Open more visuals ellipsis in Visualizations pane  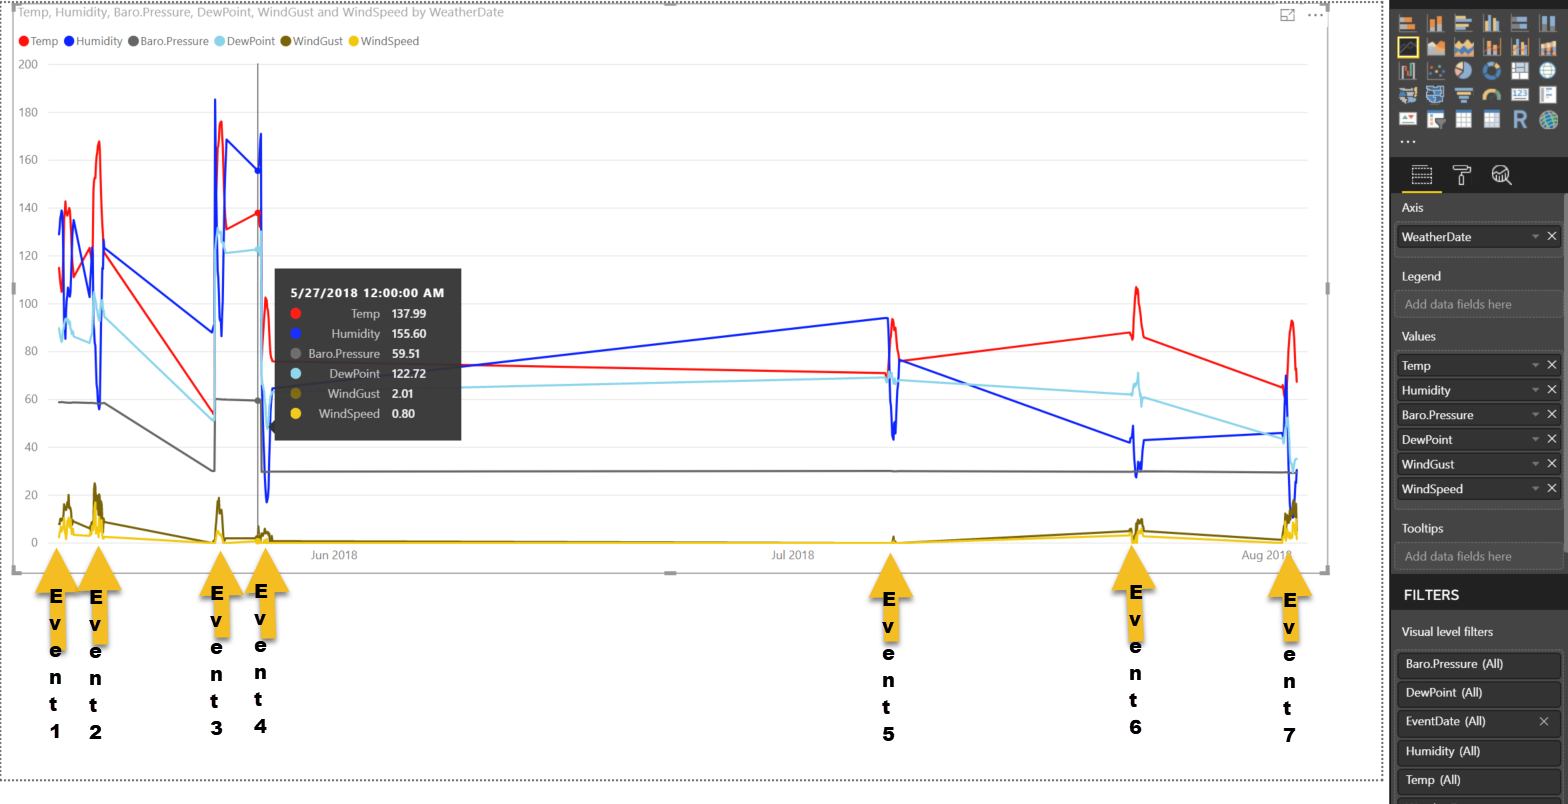click(x=1408, y=142)
